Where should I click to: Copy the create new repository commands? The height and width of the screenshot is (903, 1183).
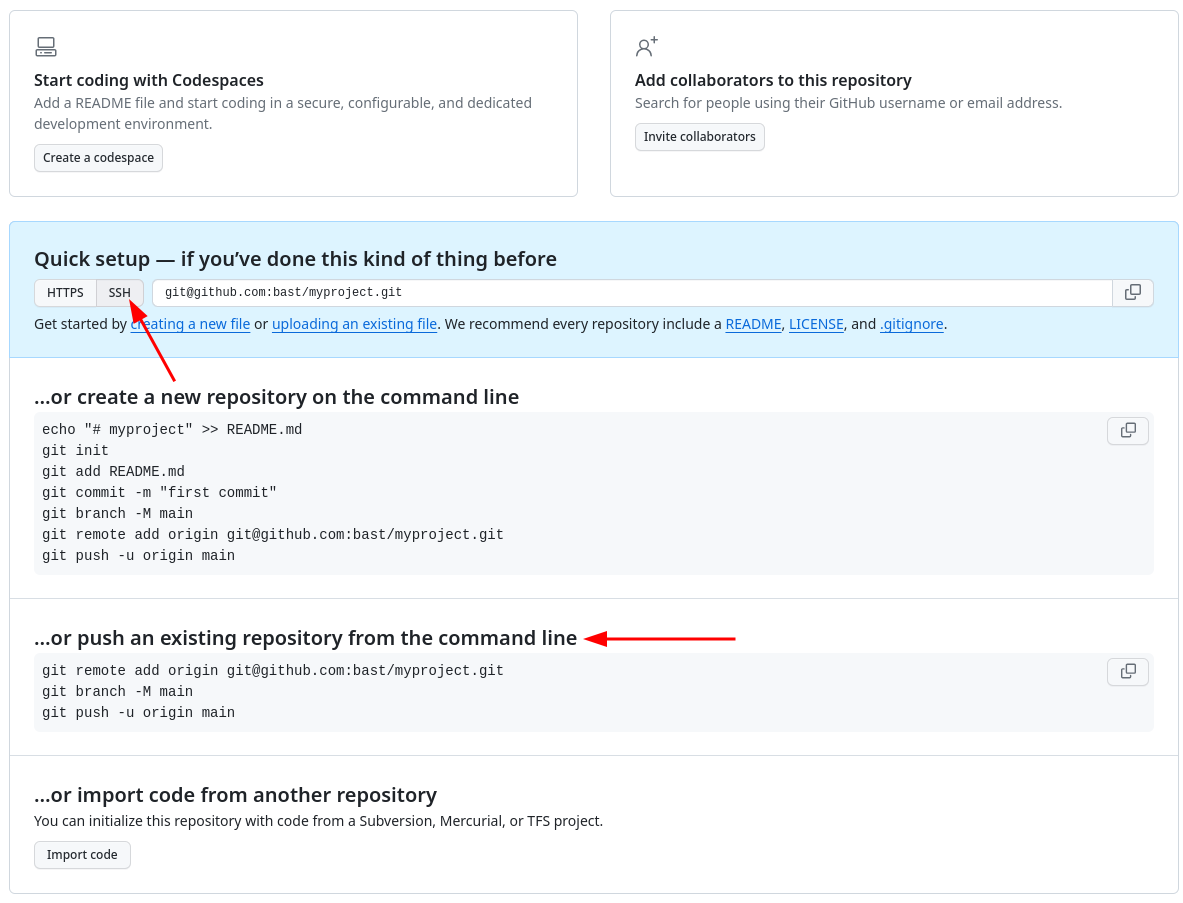(x=1127, y=431)
